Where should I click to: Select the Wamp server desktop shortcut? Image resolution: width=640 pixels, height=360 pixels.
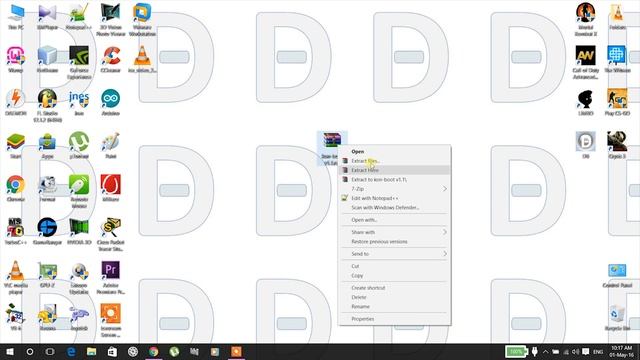[16, 60]
